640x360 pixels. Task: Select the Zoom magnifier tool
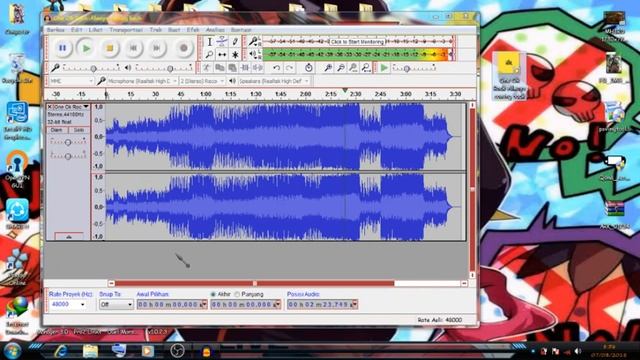click(x=209, y=54)
